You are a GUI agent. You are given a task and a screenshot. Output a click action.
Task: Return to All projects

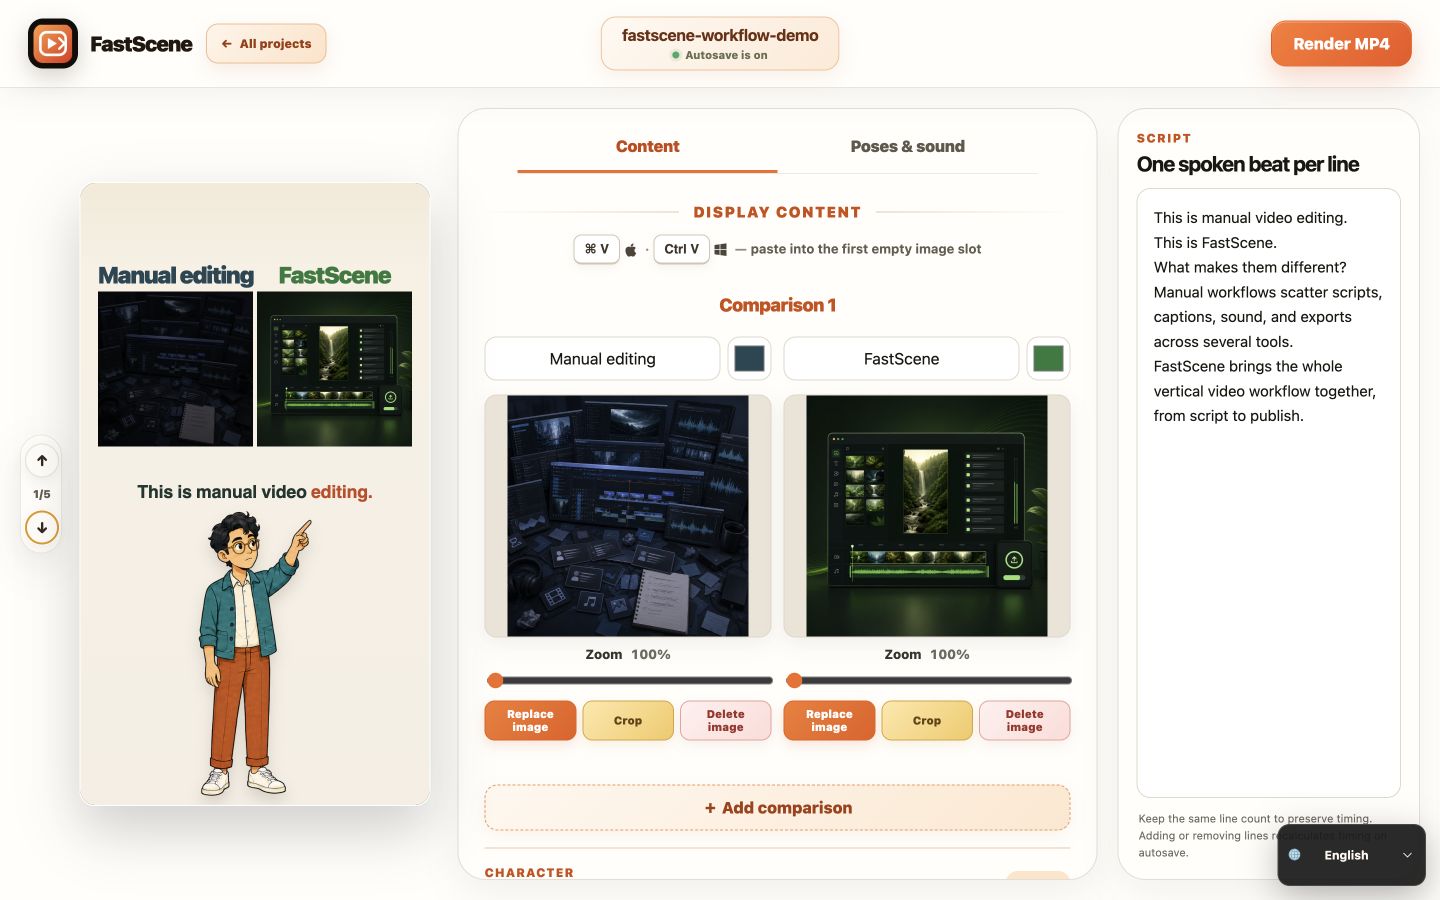click(266, 44)
